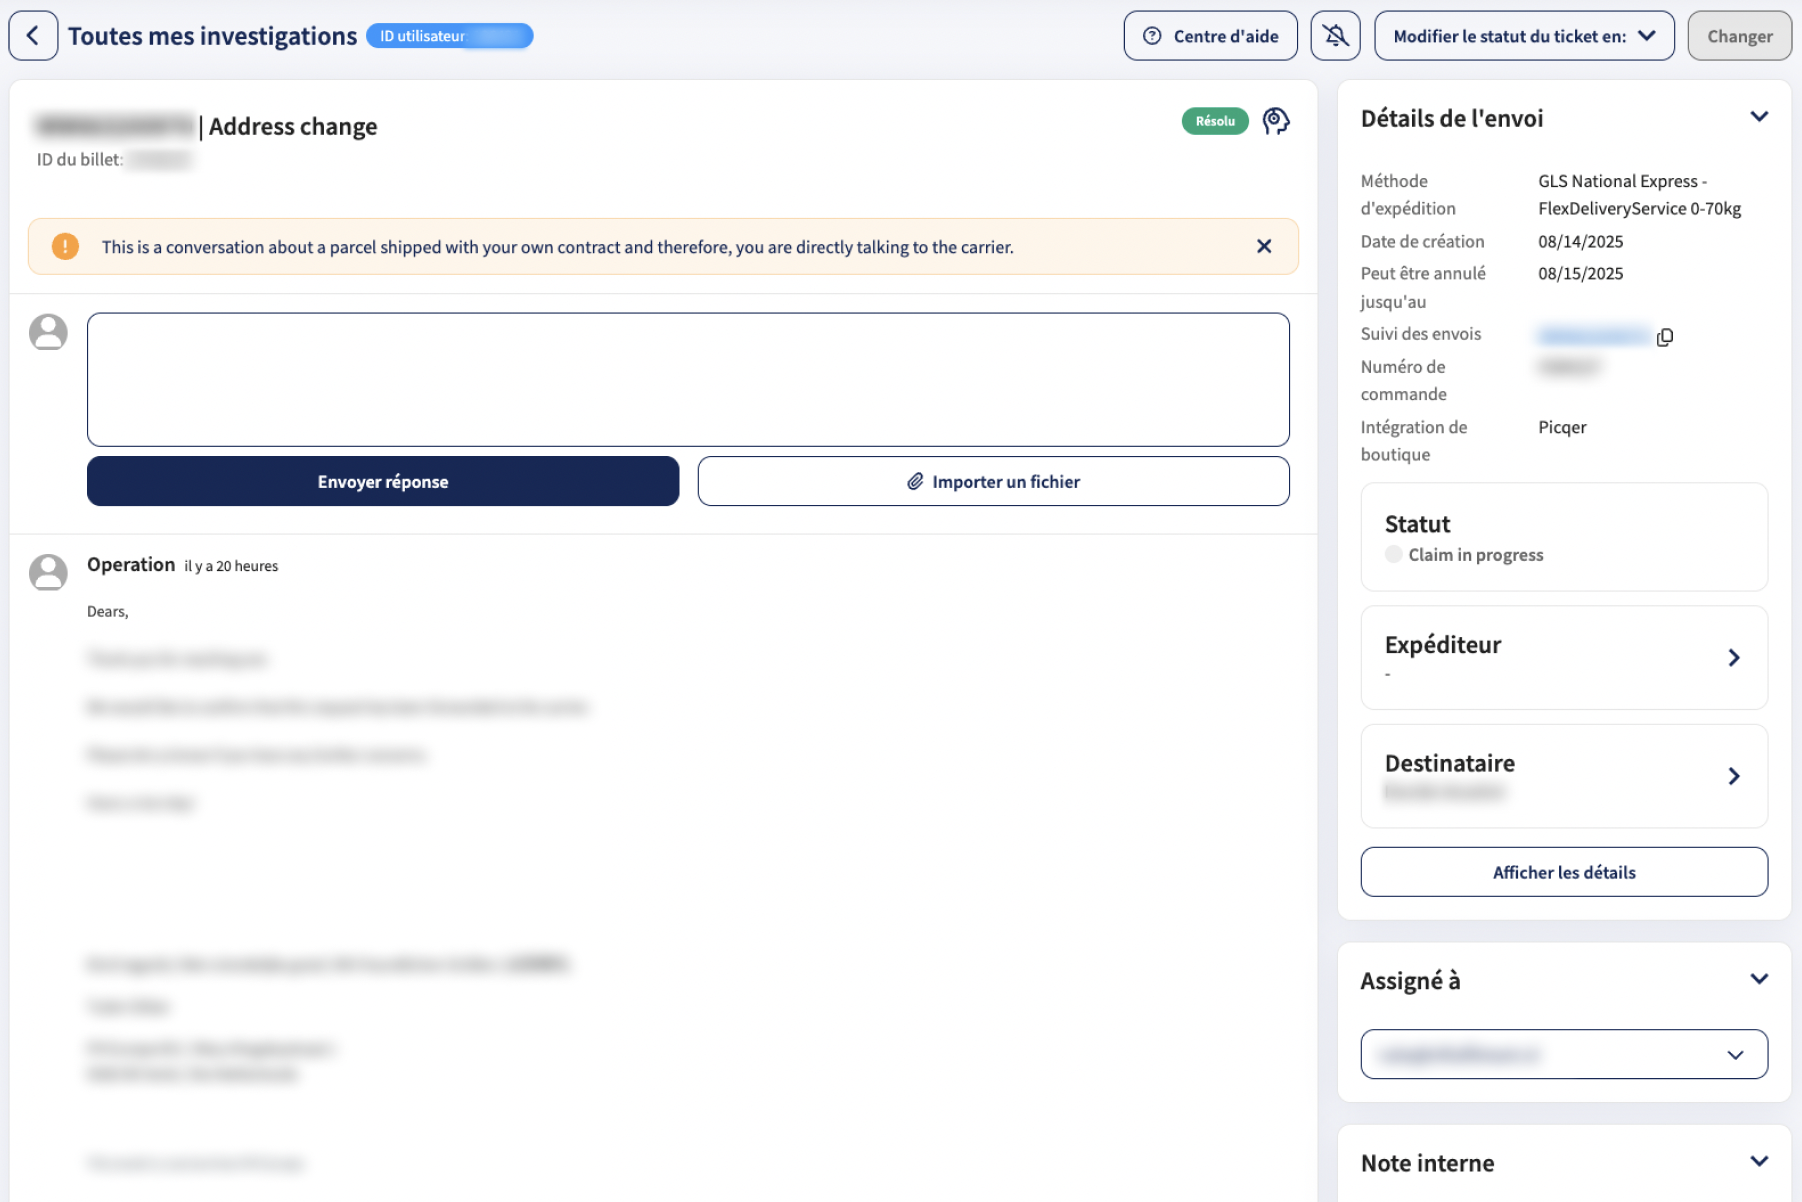Expand the Expéditeur card
Viewport: 1802px width, 1202px height.
tap(1563, 657)
